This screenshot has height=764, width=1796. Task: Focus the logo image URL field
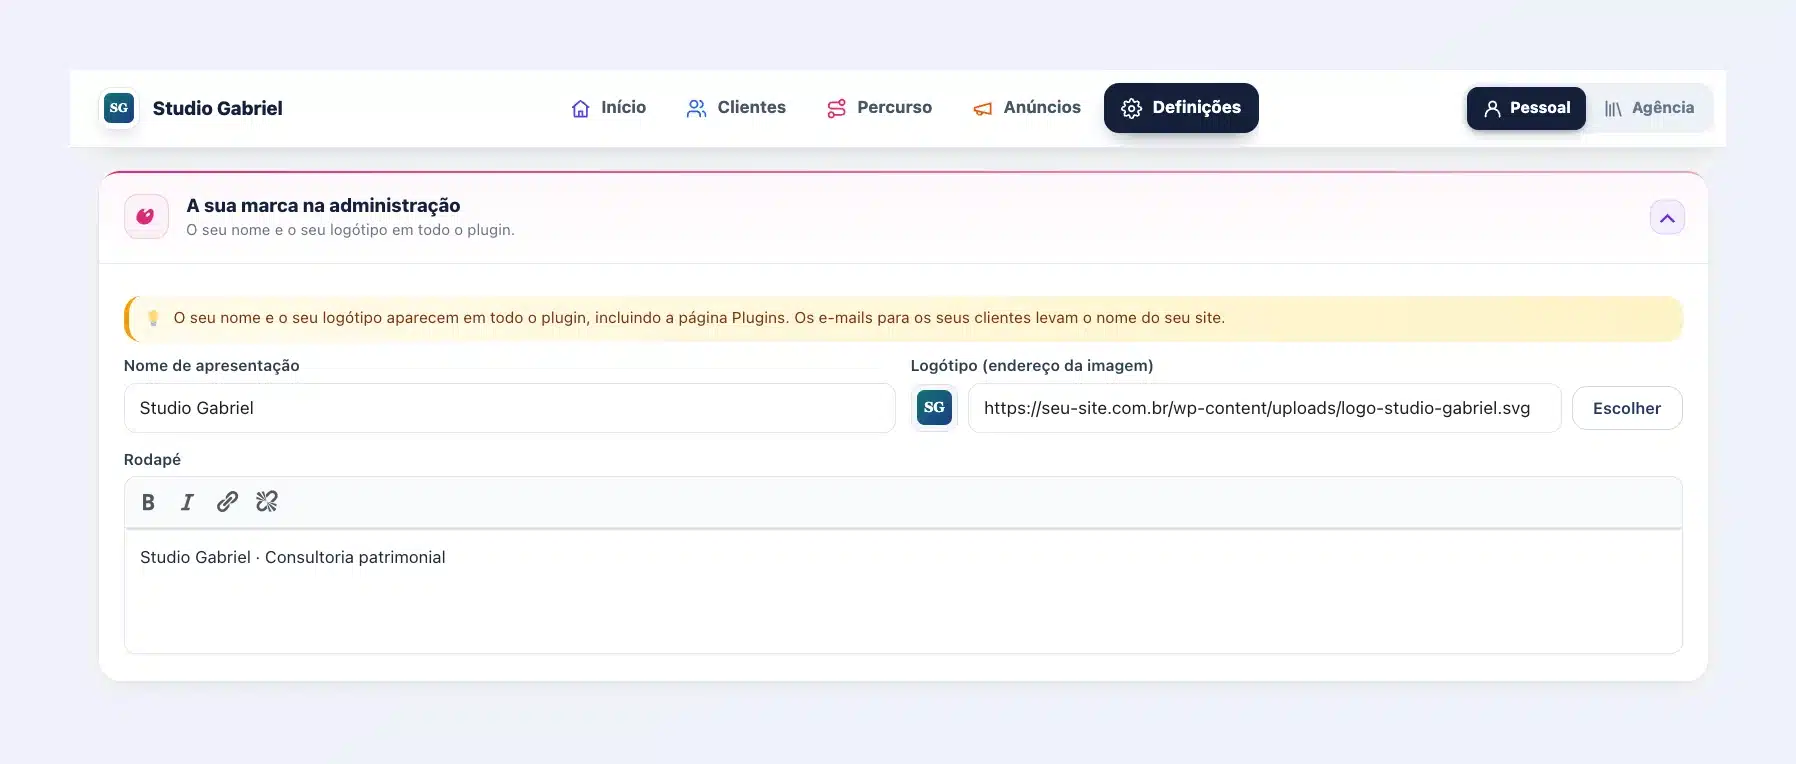(1264, 408)
